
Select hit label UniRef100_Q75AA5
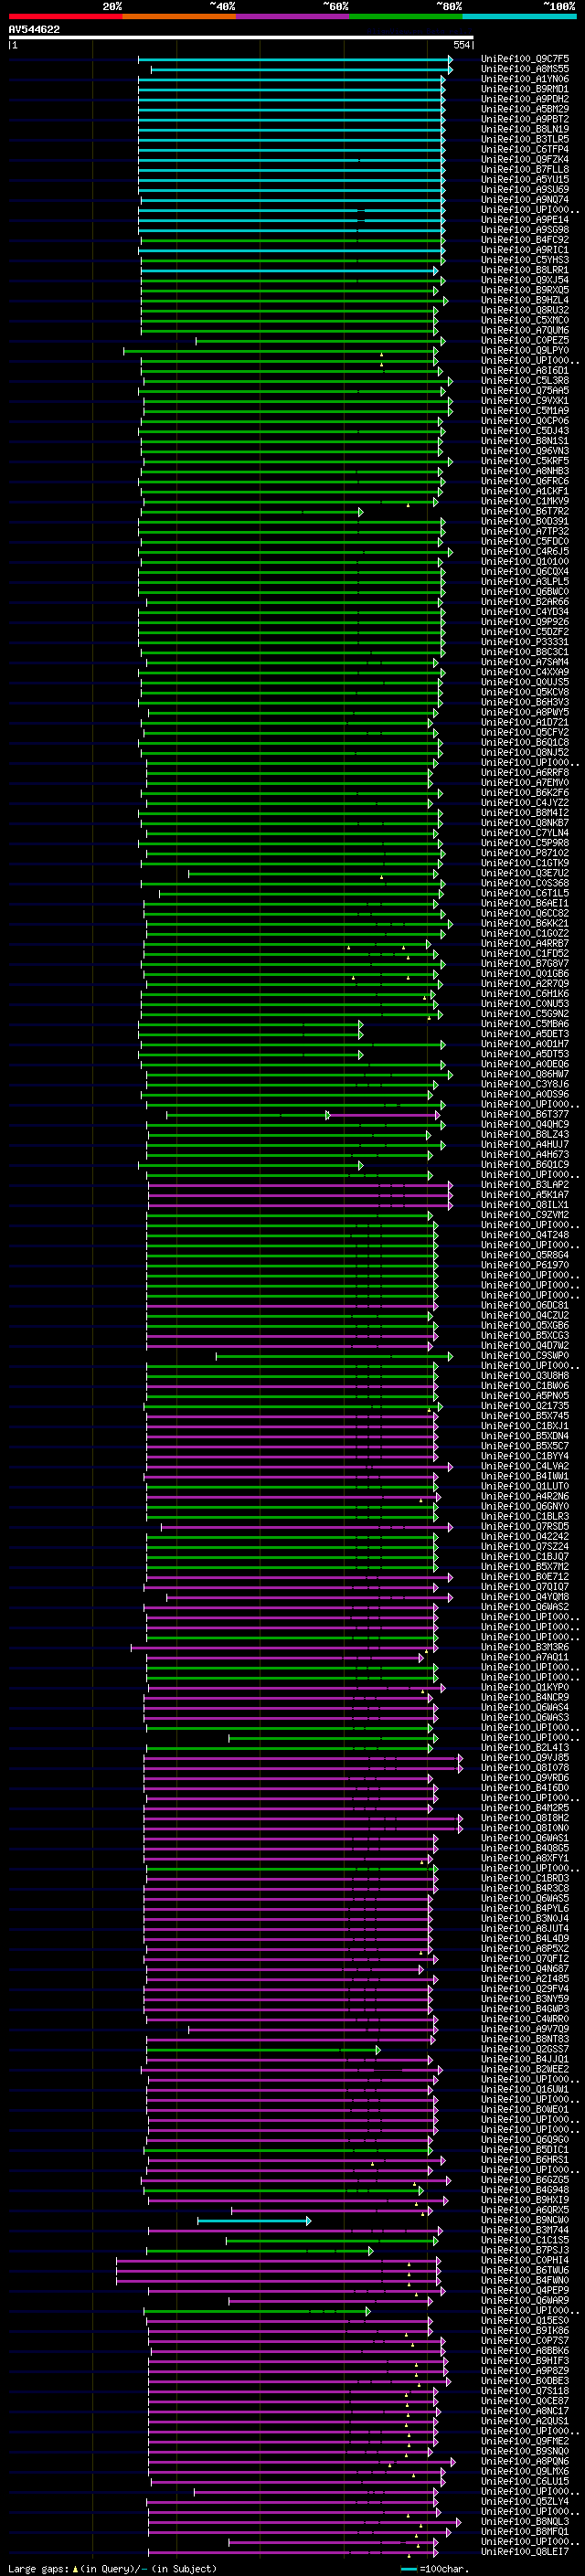[x=525, y=391]
